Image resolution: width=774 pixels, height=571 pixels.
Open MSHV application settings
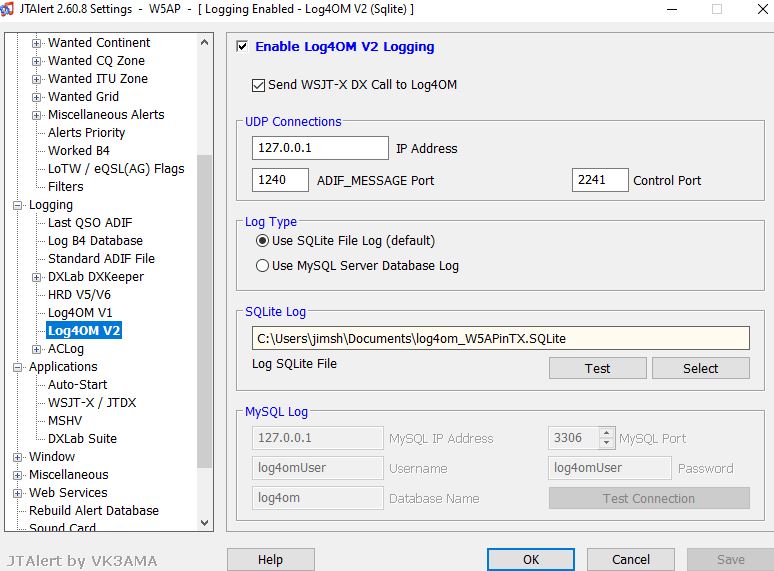pyautogui.click(x=65, y=420)
